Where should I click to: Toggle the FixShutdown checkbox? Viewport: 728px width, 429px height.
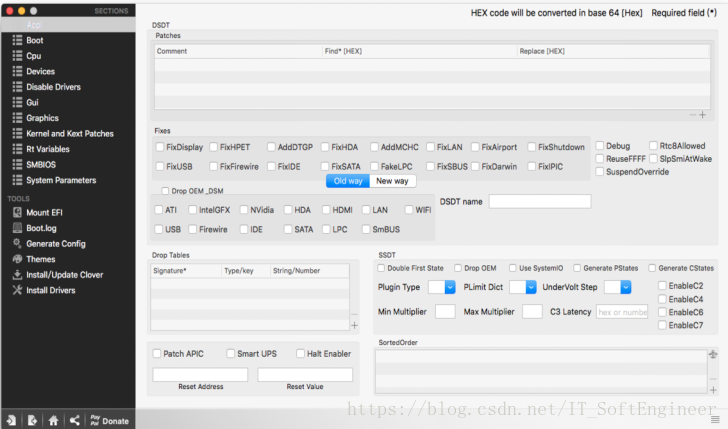click(532, 147)
